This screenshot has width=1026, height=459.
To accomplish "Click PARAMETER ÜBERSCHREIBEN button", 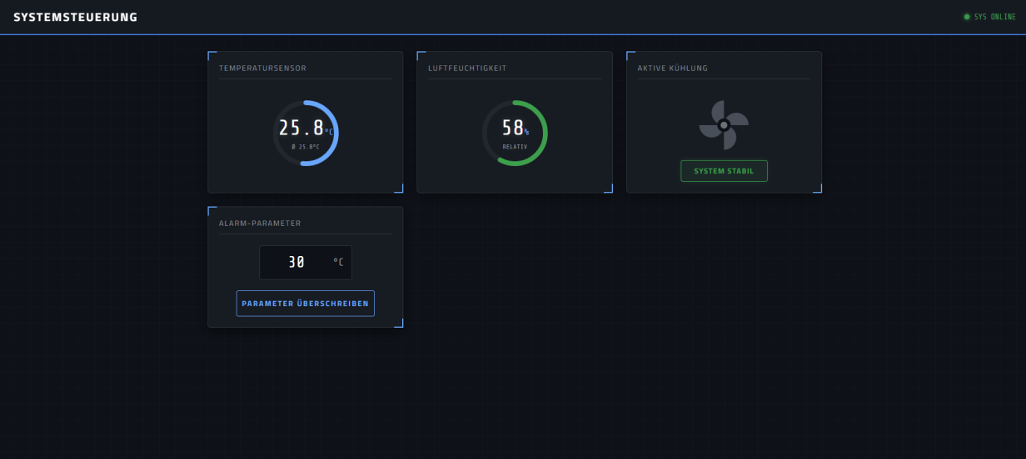I will pos(305,303).
